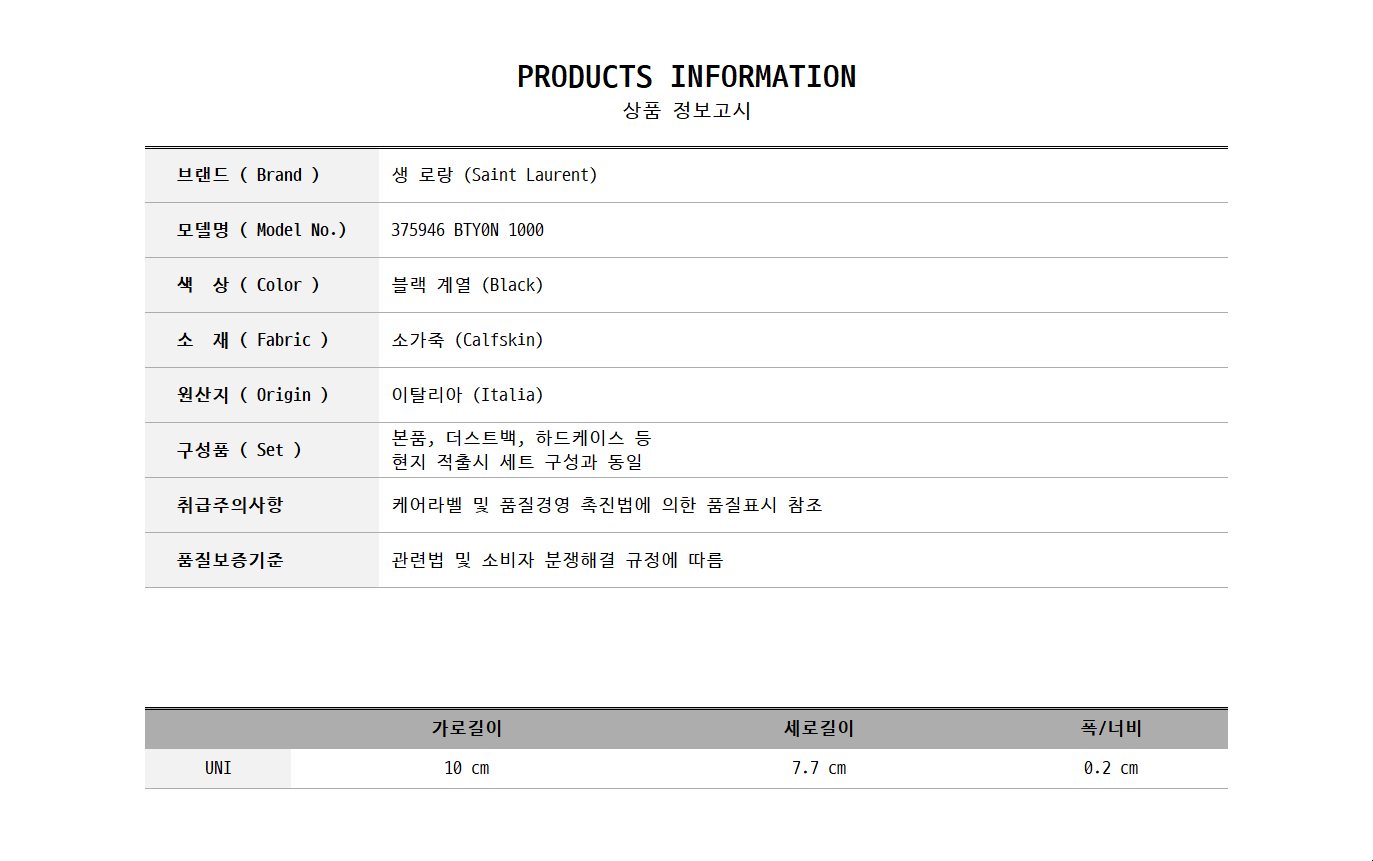The width and height of the screenshot is (1373, 861).
Task: Click the 생 로랑 (Saint Laurent) value
Action: pyautogui.click(x=494, y=175)
